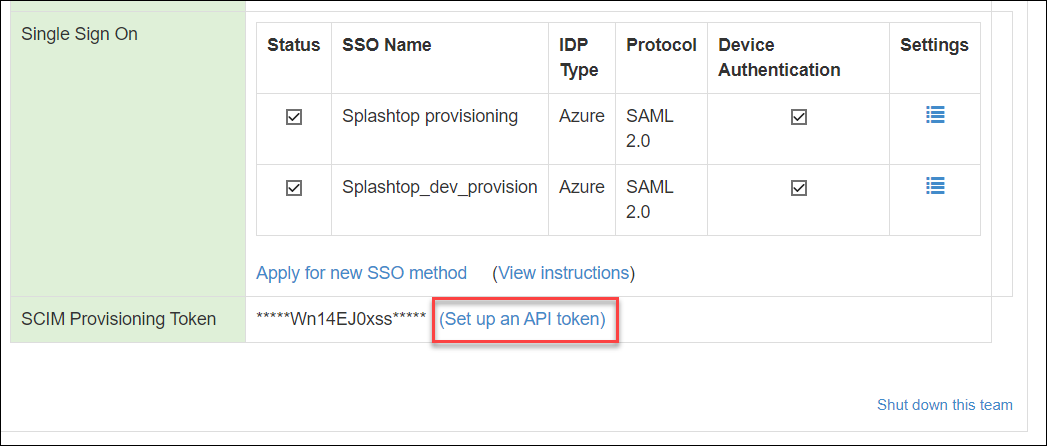Open settings list icon for Splashtop provisioning
The height and width of the screenshot is (446, 1047).
pos(935,116)
